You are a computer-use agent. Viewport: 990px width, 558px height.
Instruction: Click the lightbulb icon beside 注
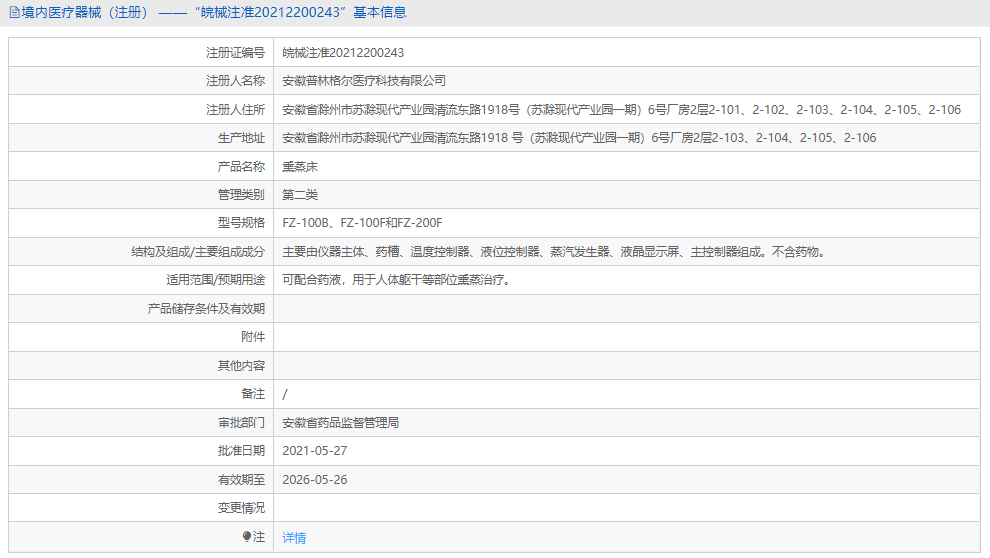pyautogui.click(x=246, y=537)
